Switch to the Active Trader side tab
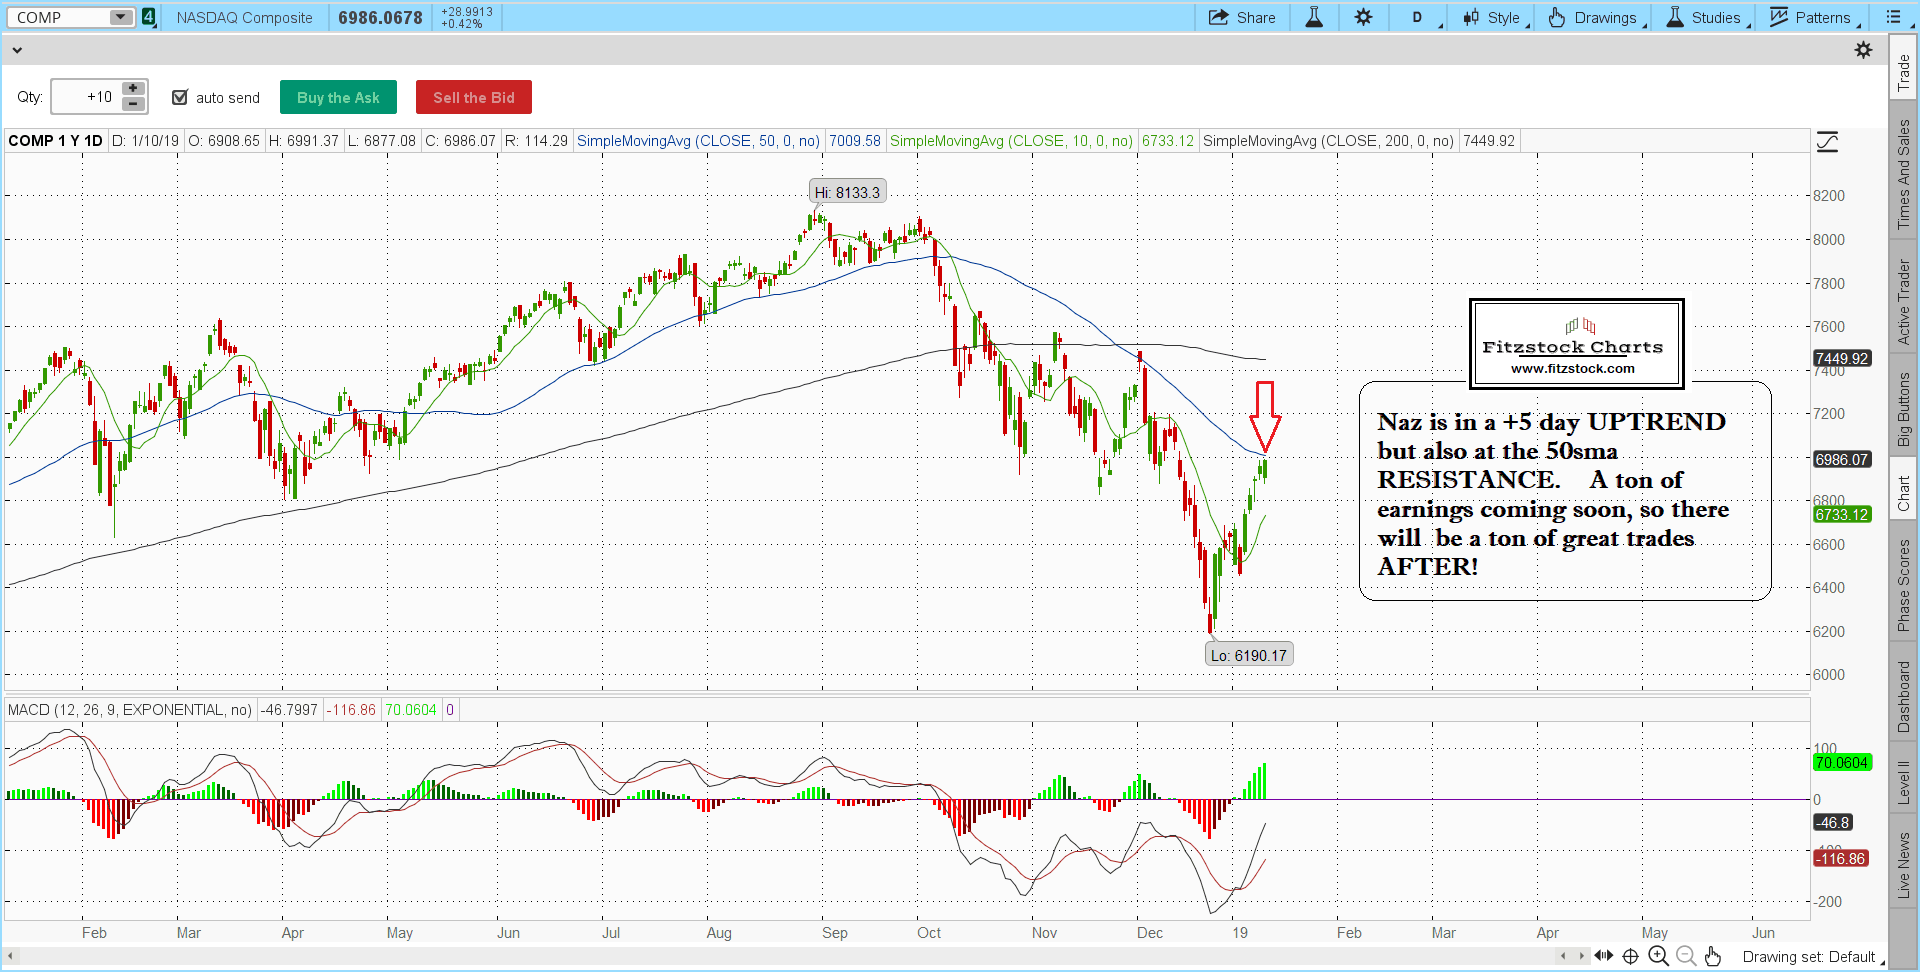This screenshot has height=972, width=1920. point(1904,302)
